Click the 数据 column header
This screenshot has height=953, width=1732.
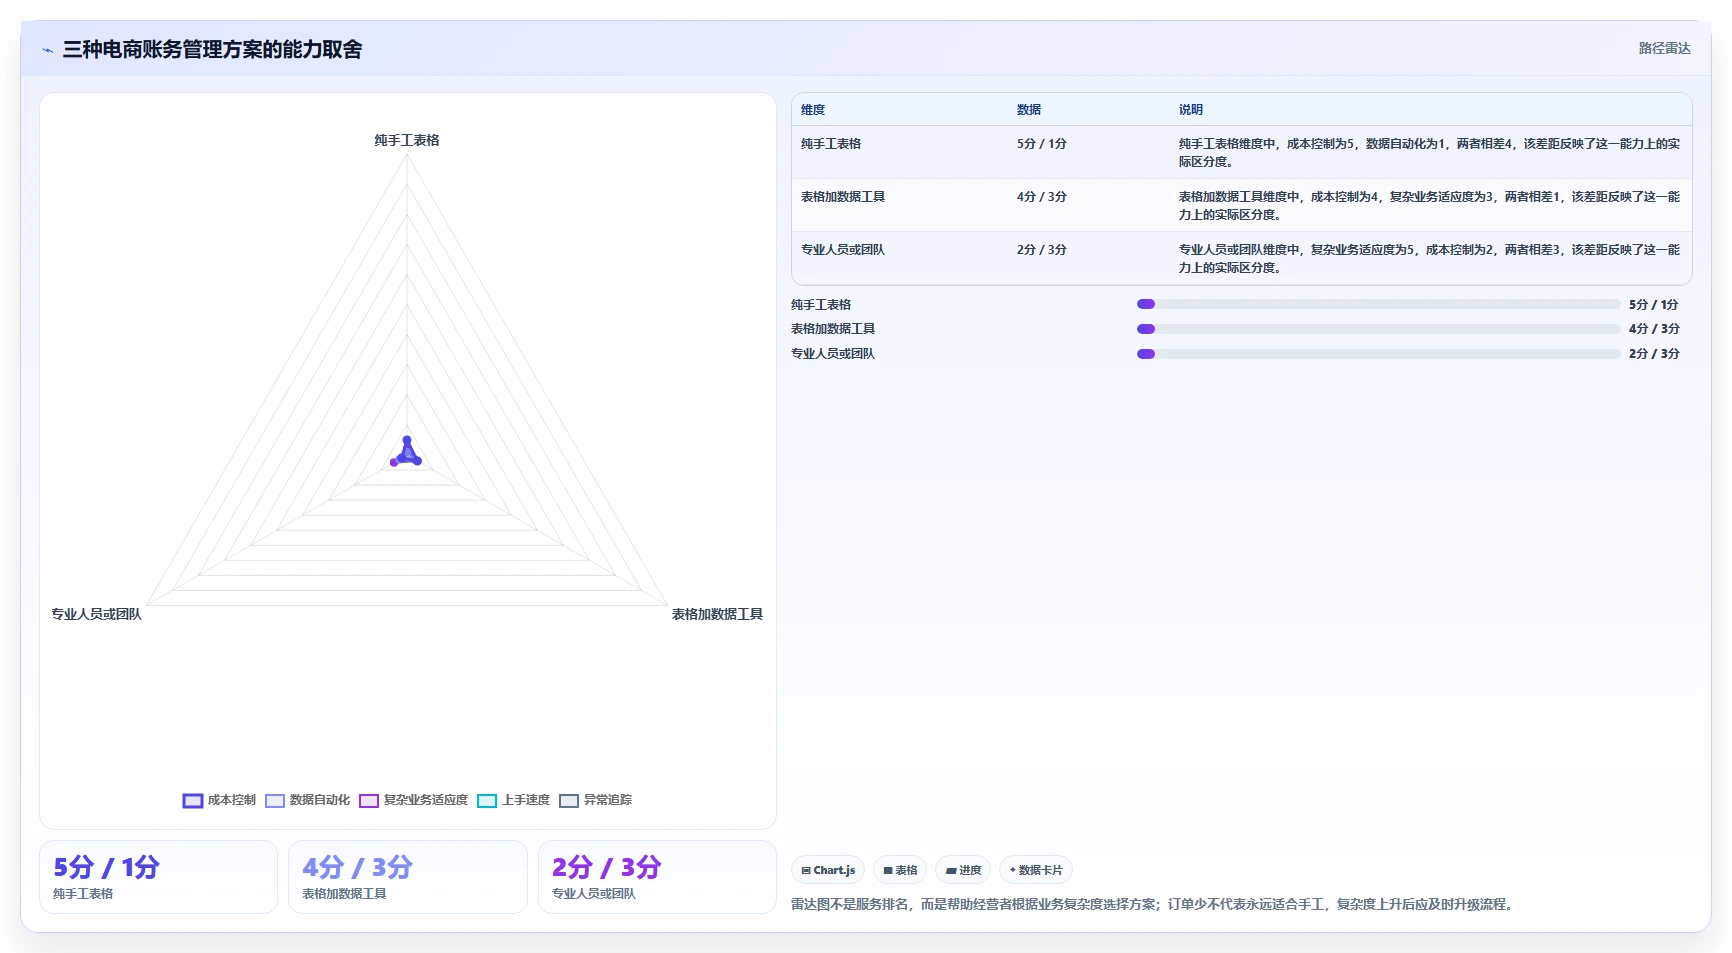(x=1029, y=110)
